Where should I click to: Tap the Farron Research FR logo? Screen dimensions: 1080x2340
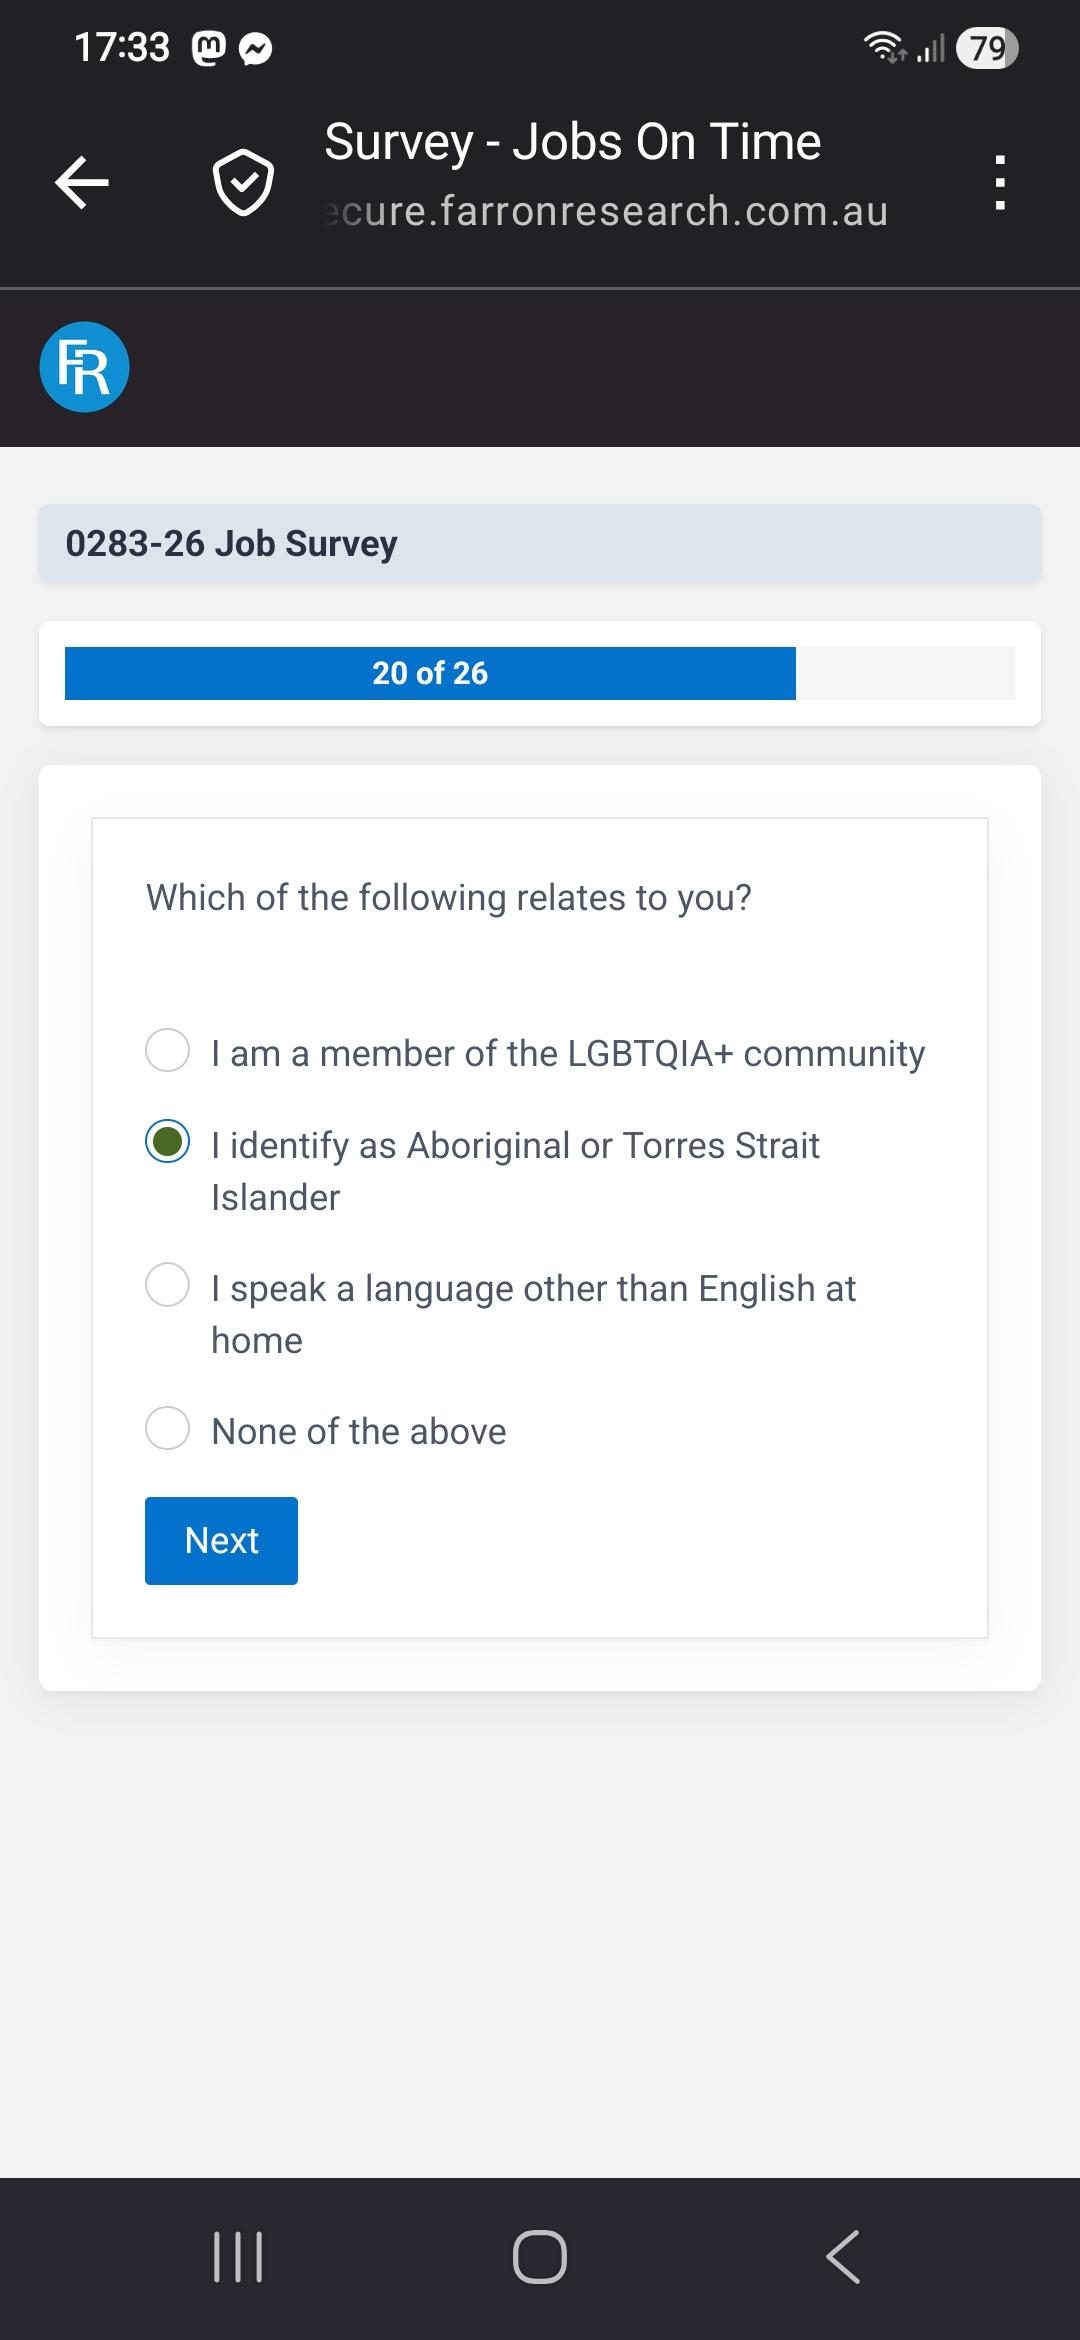84,367
